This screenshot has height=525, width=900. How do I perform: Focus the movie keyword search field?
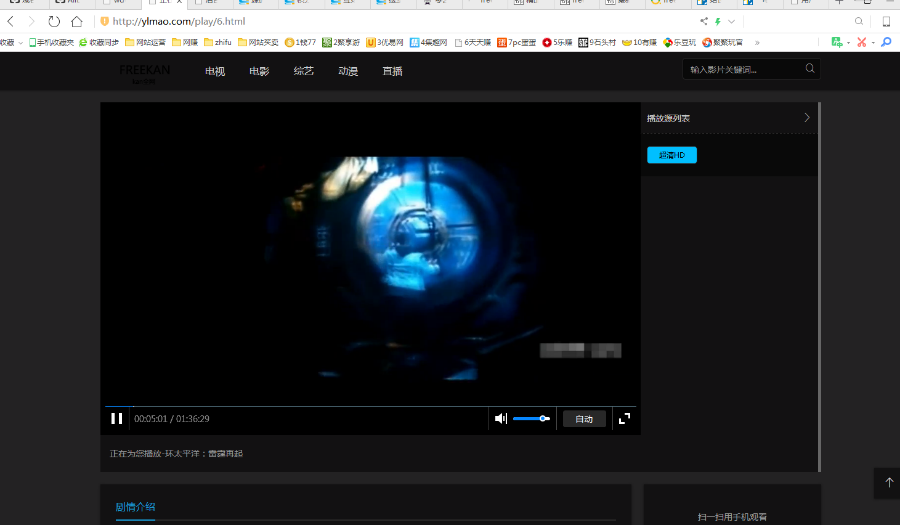pyautogui.click(x=740, y=69)
